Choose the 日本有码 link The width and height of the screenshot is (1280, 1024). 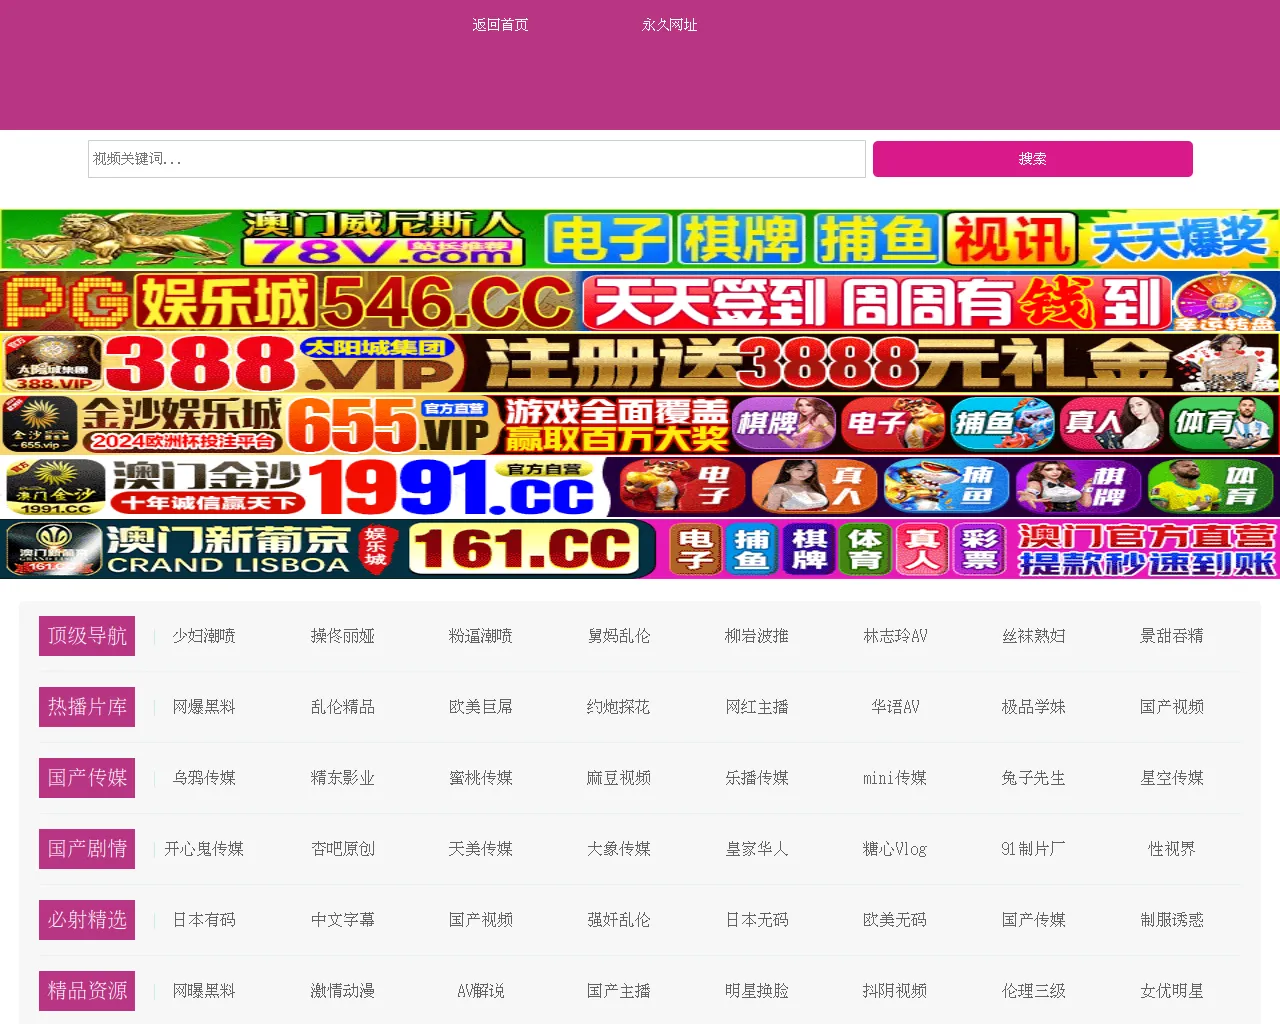point(204,920)
